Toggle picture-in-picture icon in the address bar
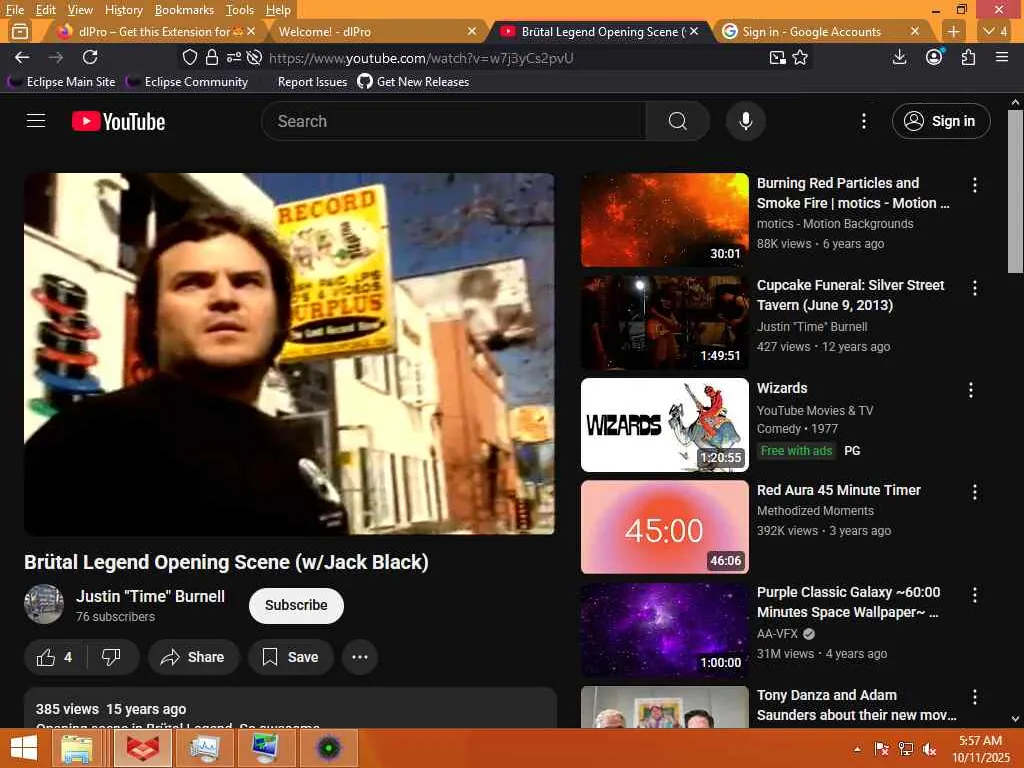1024x768 pixels. click(x=777, y=57)
